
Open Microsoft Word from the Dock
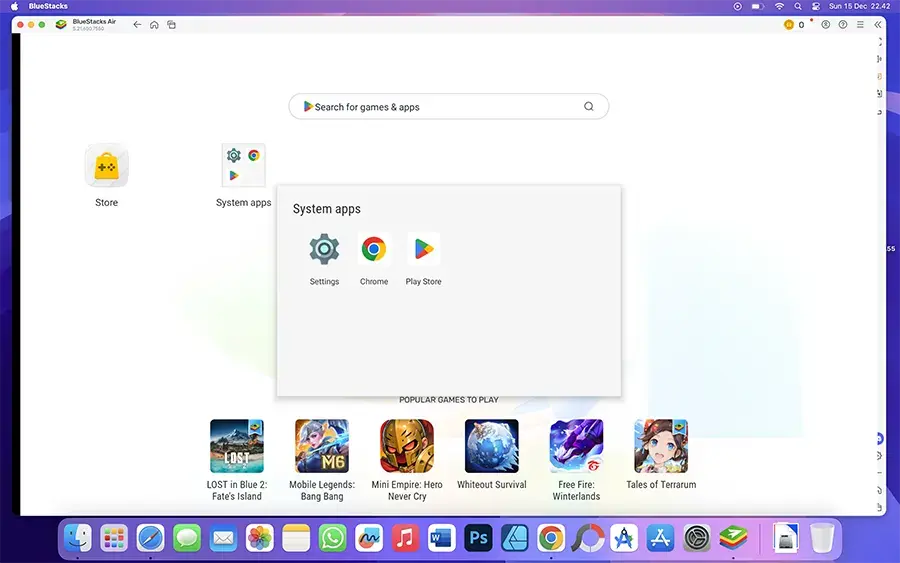coord(442,538)
